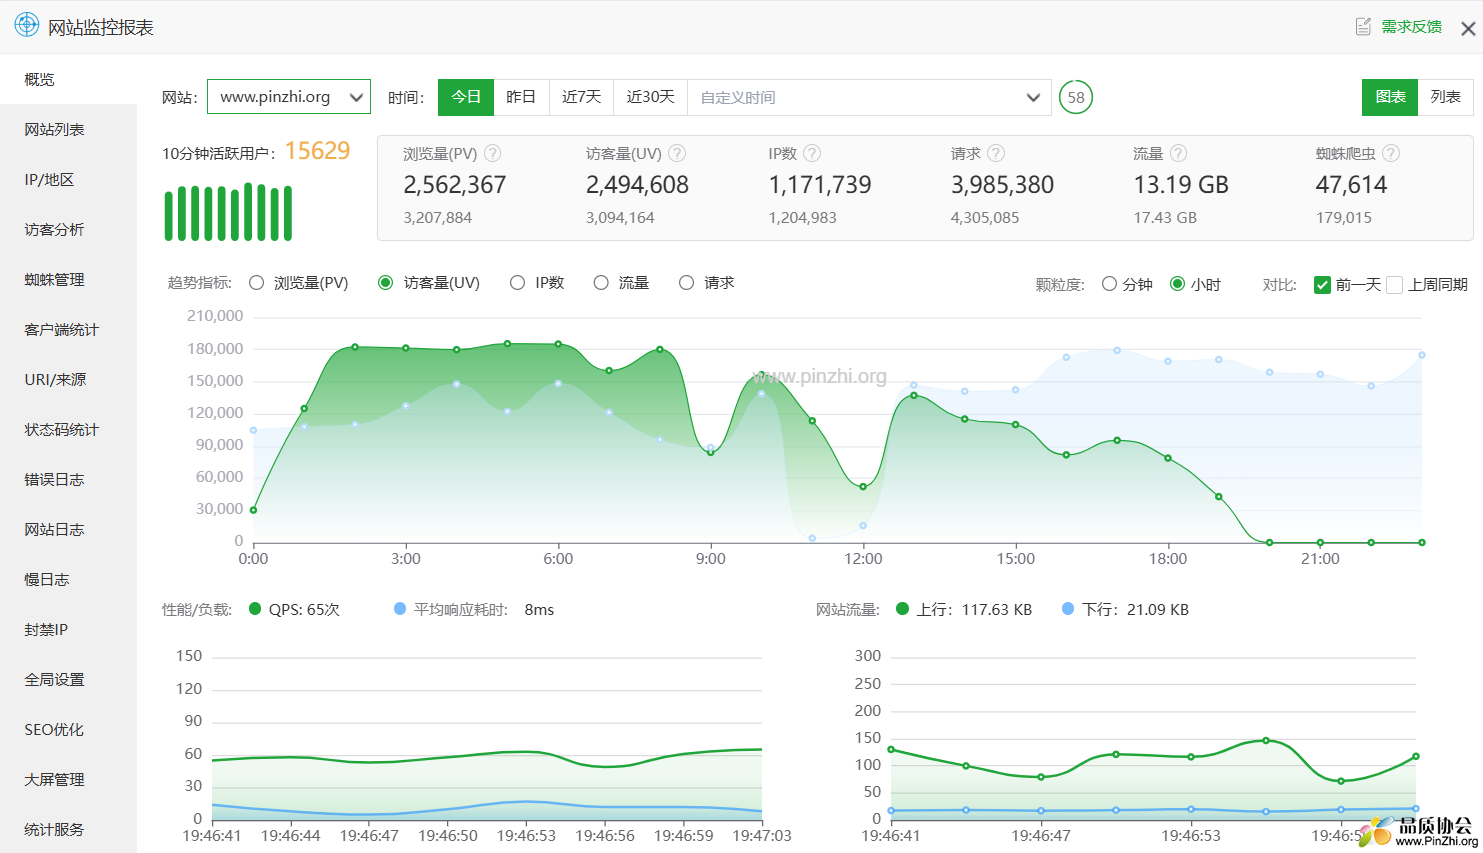This screenshot has width=1483, height=853.
Task: Click the IP count value 1,171,739
Action: pos(820,185)
